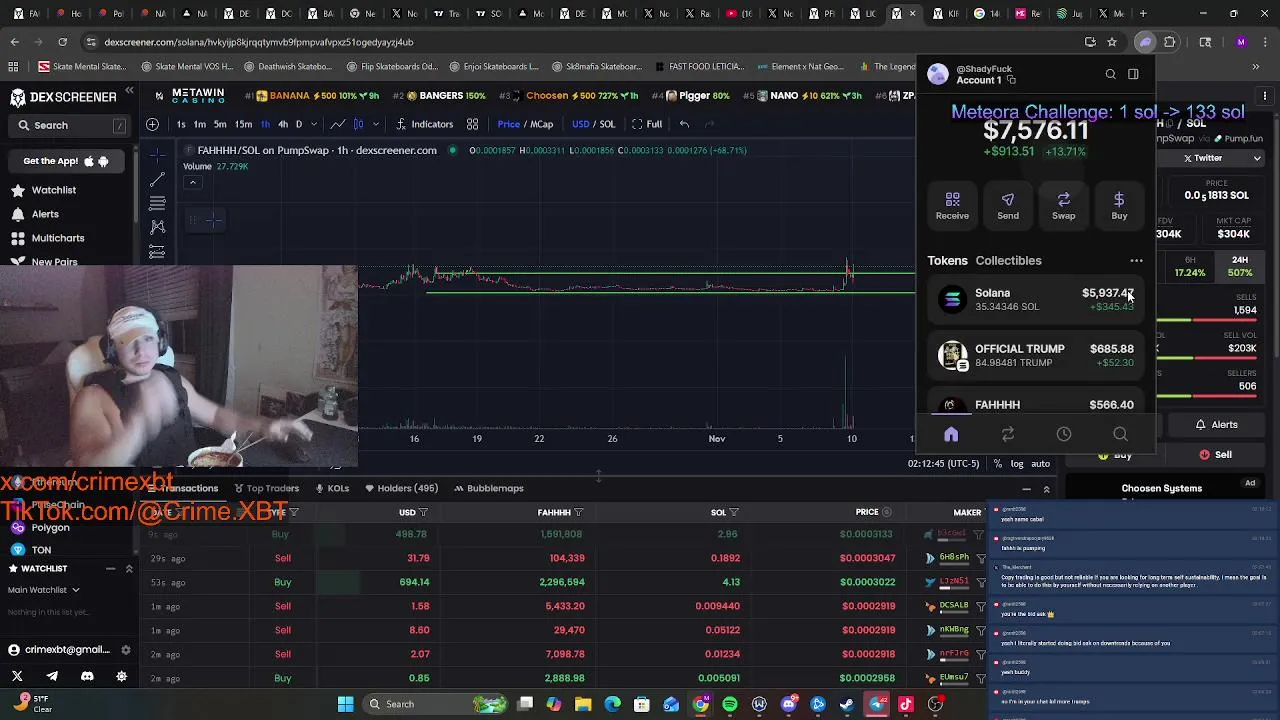Open wallet explore search bottom icon
The height and width of the screenshot is (720, 1280).
click(1120, 434)
